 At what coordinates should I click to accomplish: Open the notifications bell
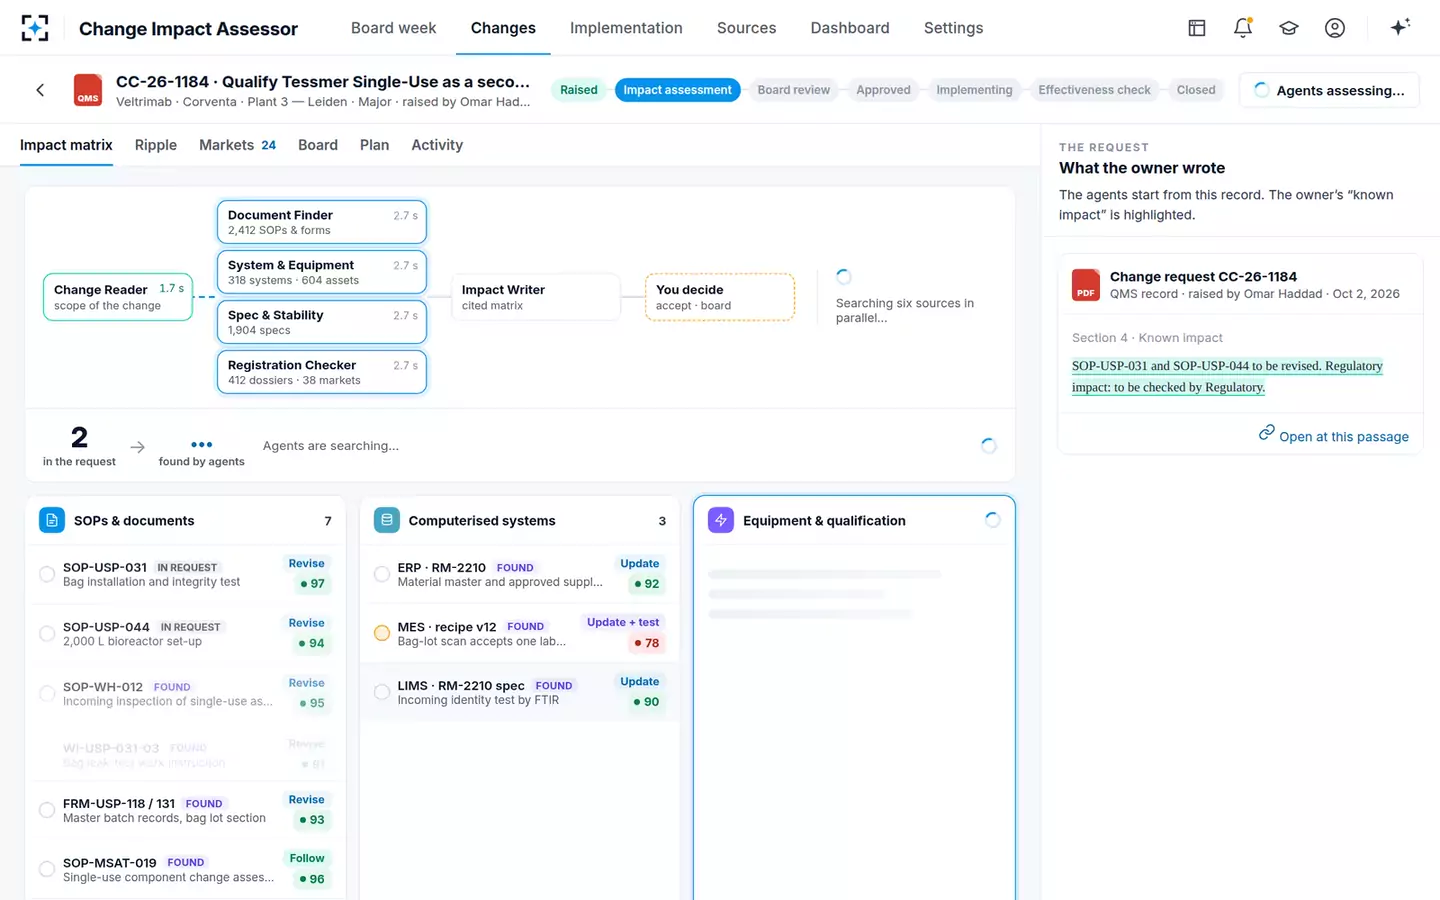[x=1243, y=28]
